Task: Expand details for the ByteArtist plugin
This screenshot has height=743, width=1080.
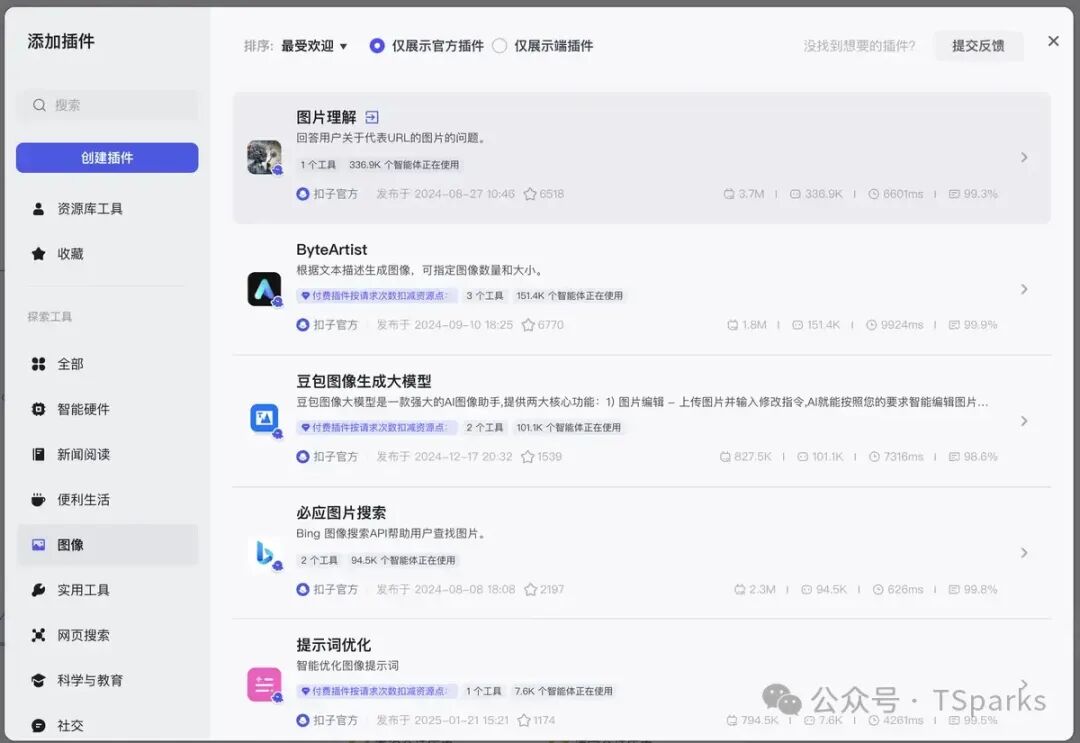Action: (x=1025, y=289)
